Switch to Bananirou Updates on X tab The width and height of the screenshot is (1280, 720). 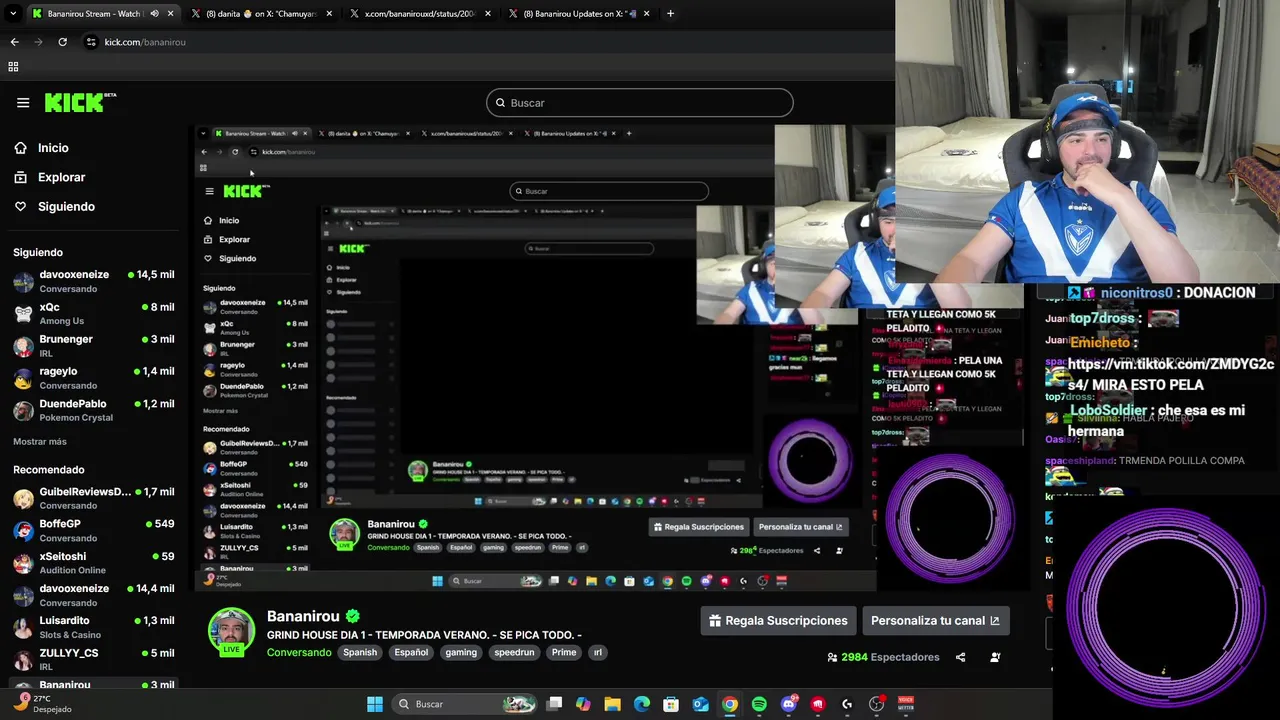point(580,14)
